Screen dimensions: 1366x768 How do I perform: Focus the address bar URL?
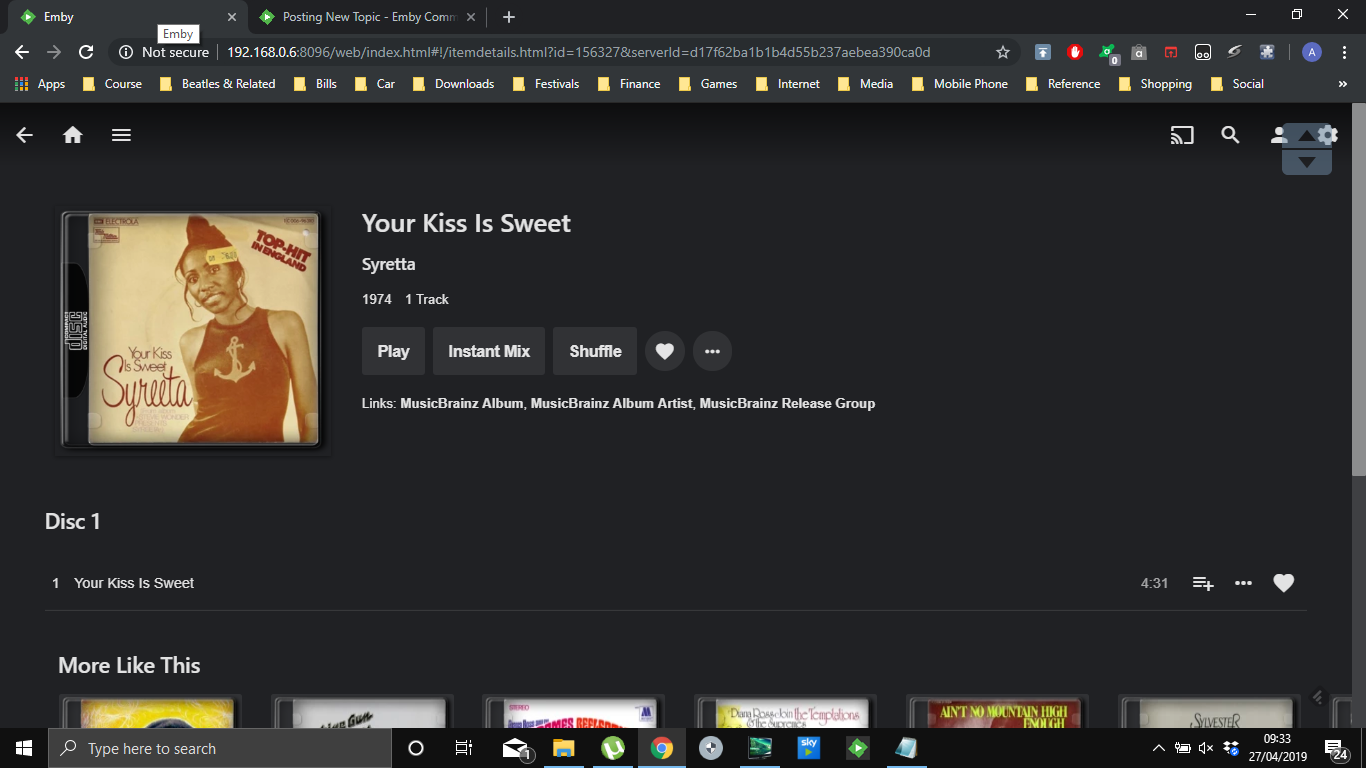pos(579,52)
